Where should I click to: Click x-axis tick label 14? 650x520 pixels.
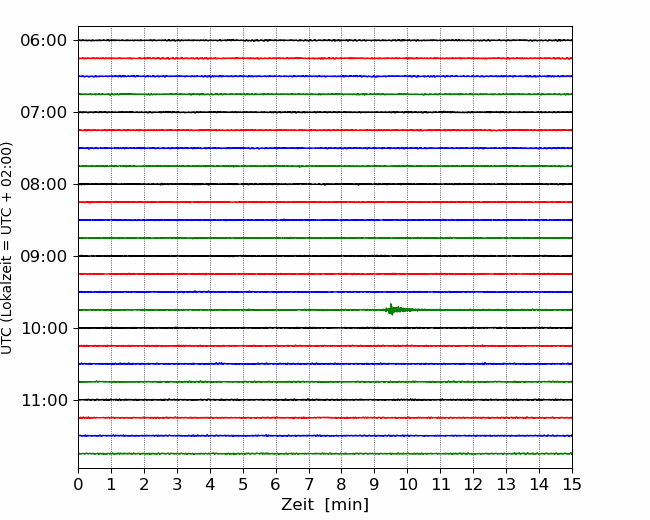pyautogui.click(x=539, y=484)
